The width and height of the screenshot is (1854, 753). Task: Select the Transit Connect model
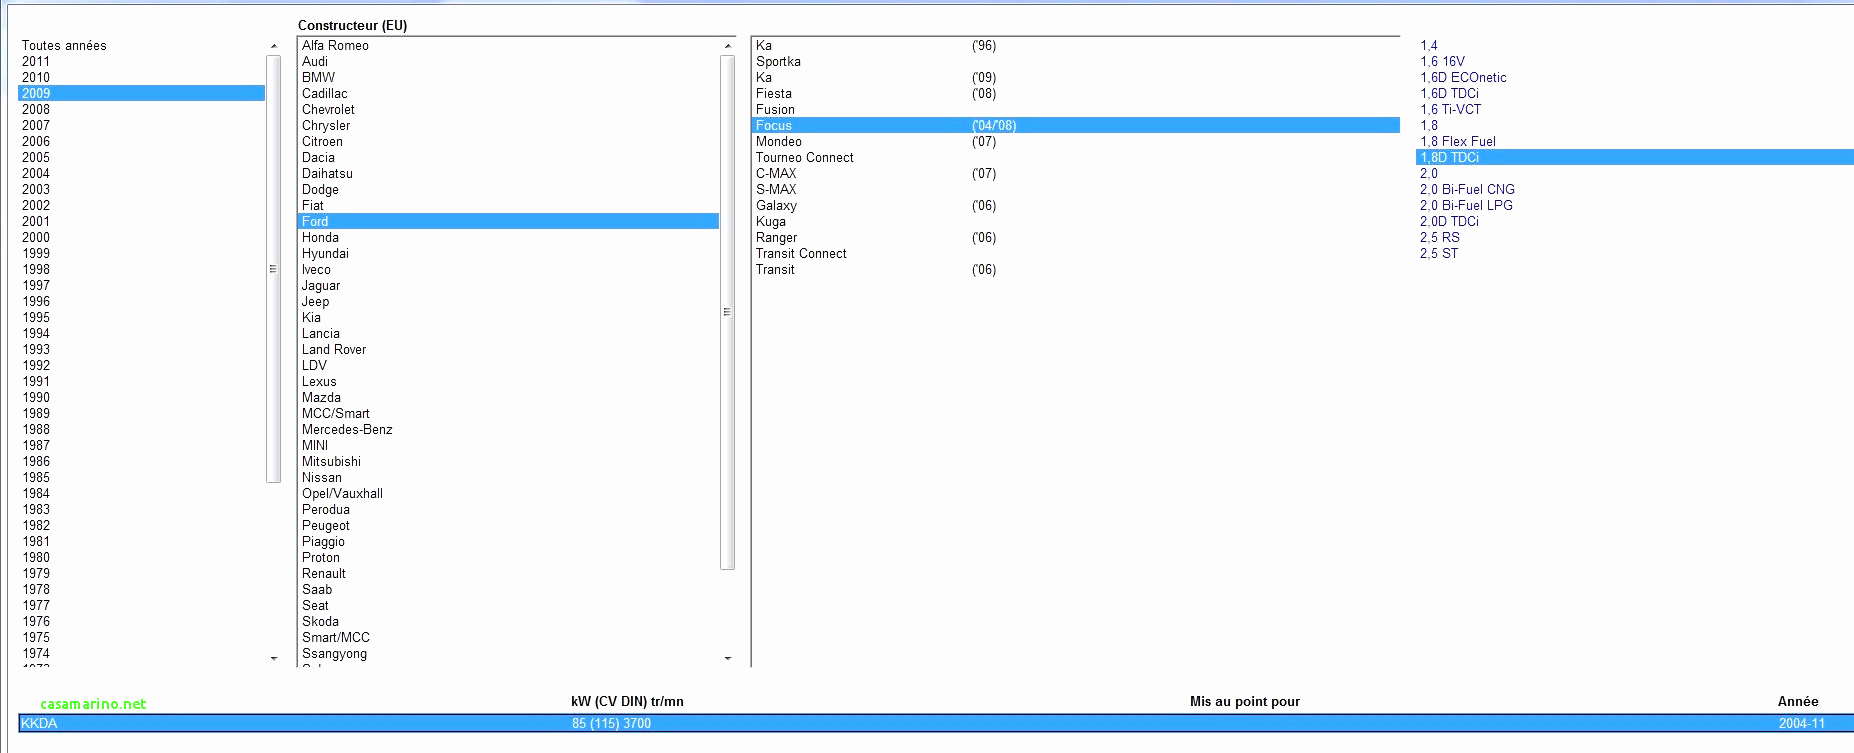801,253
